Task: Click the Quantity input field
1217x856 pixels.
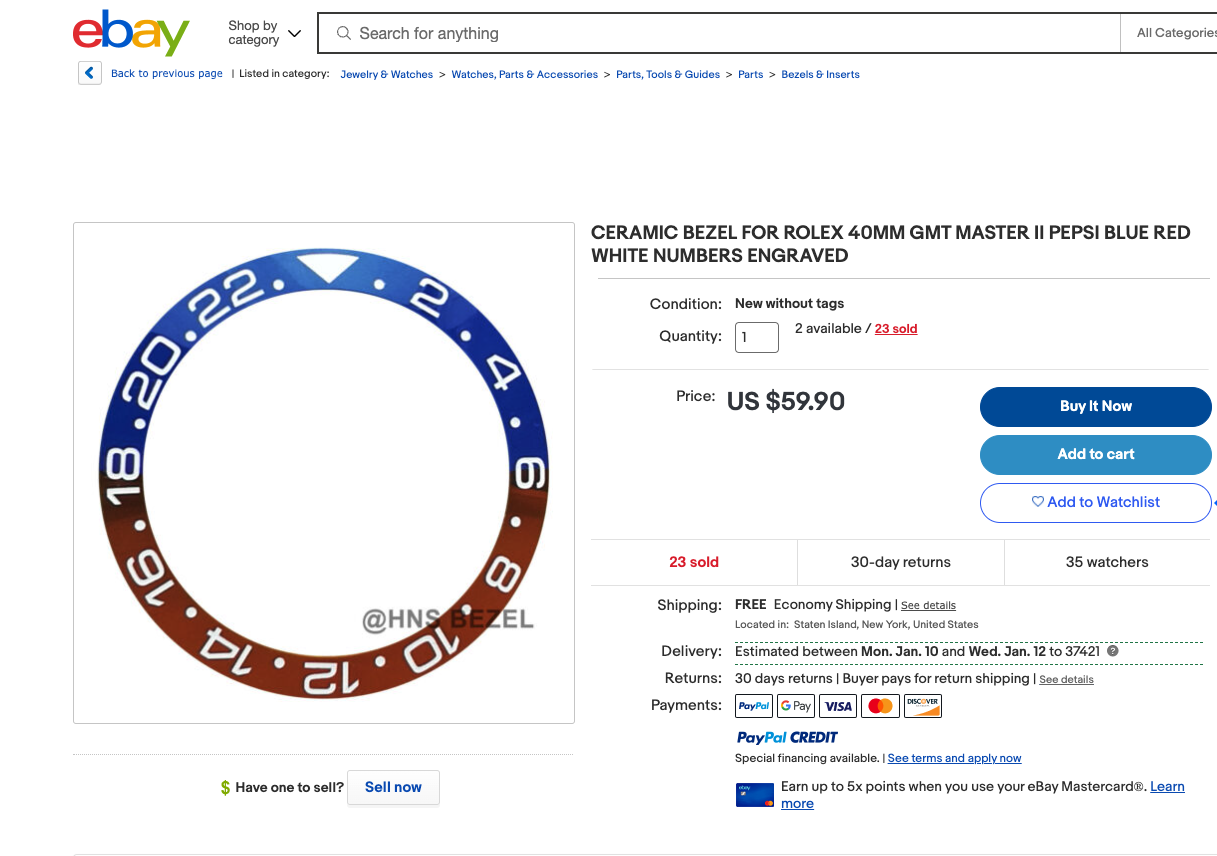Action: (756, 337)
